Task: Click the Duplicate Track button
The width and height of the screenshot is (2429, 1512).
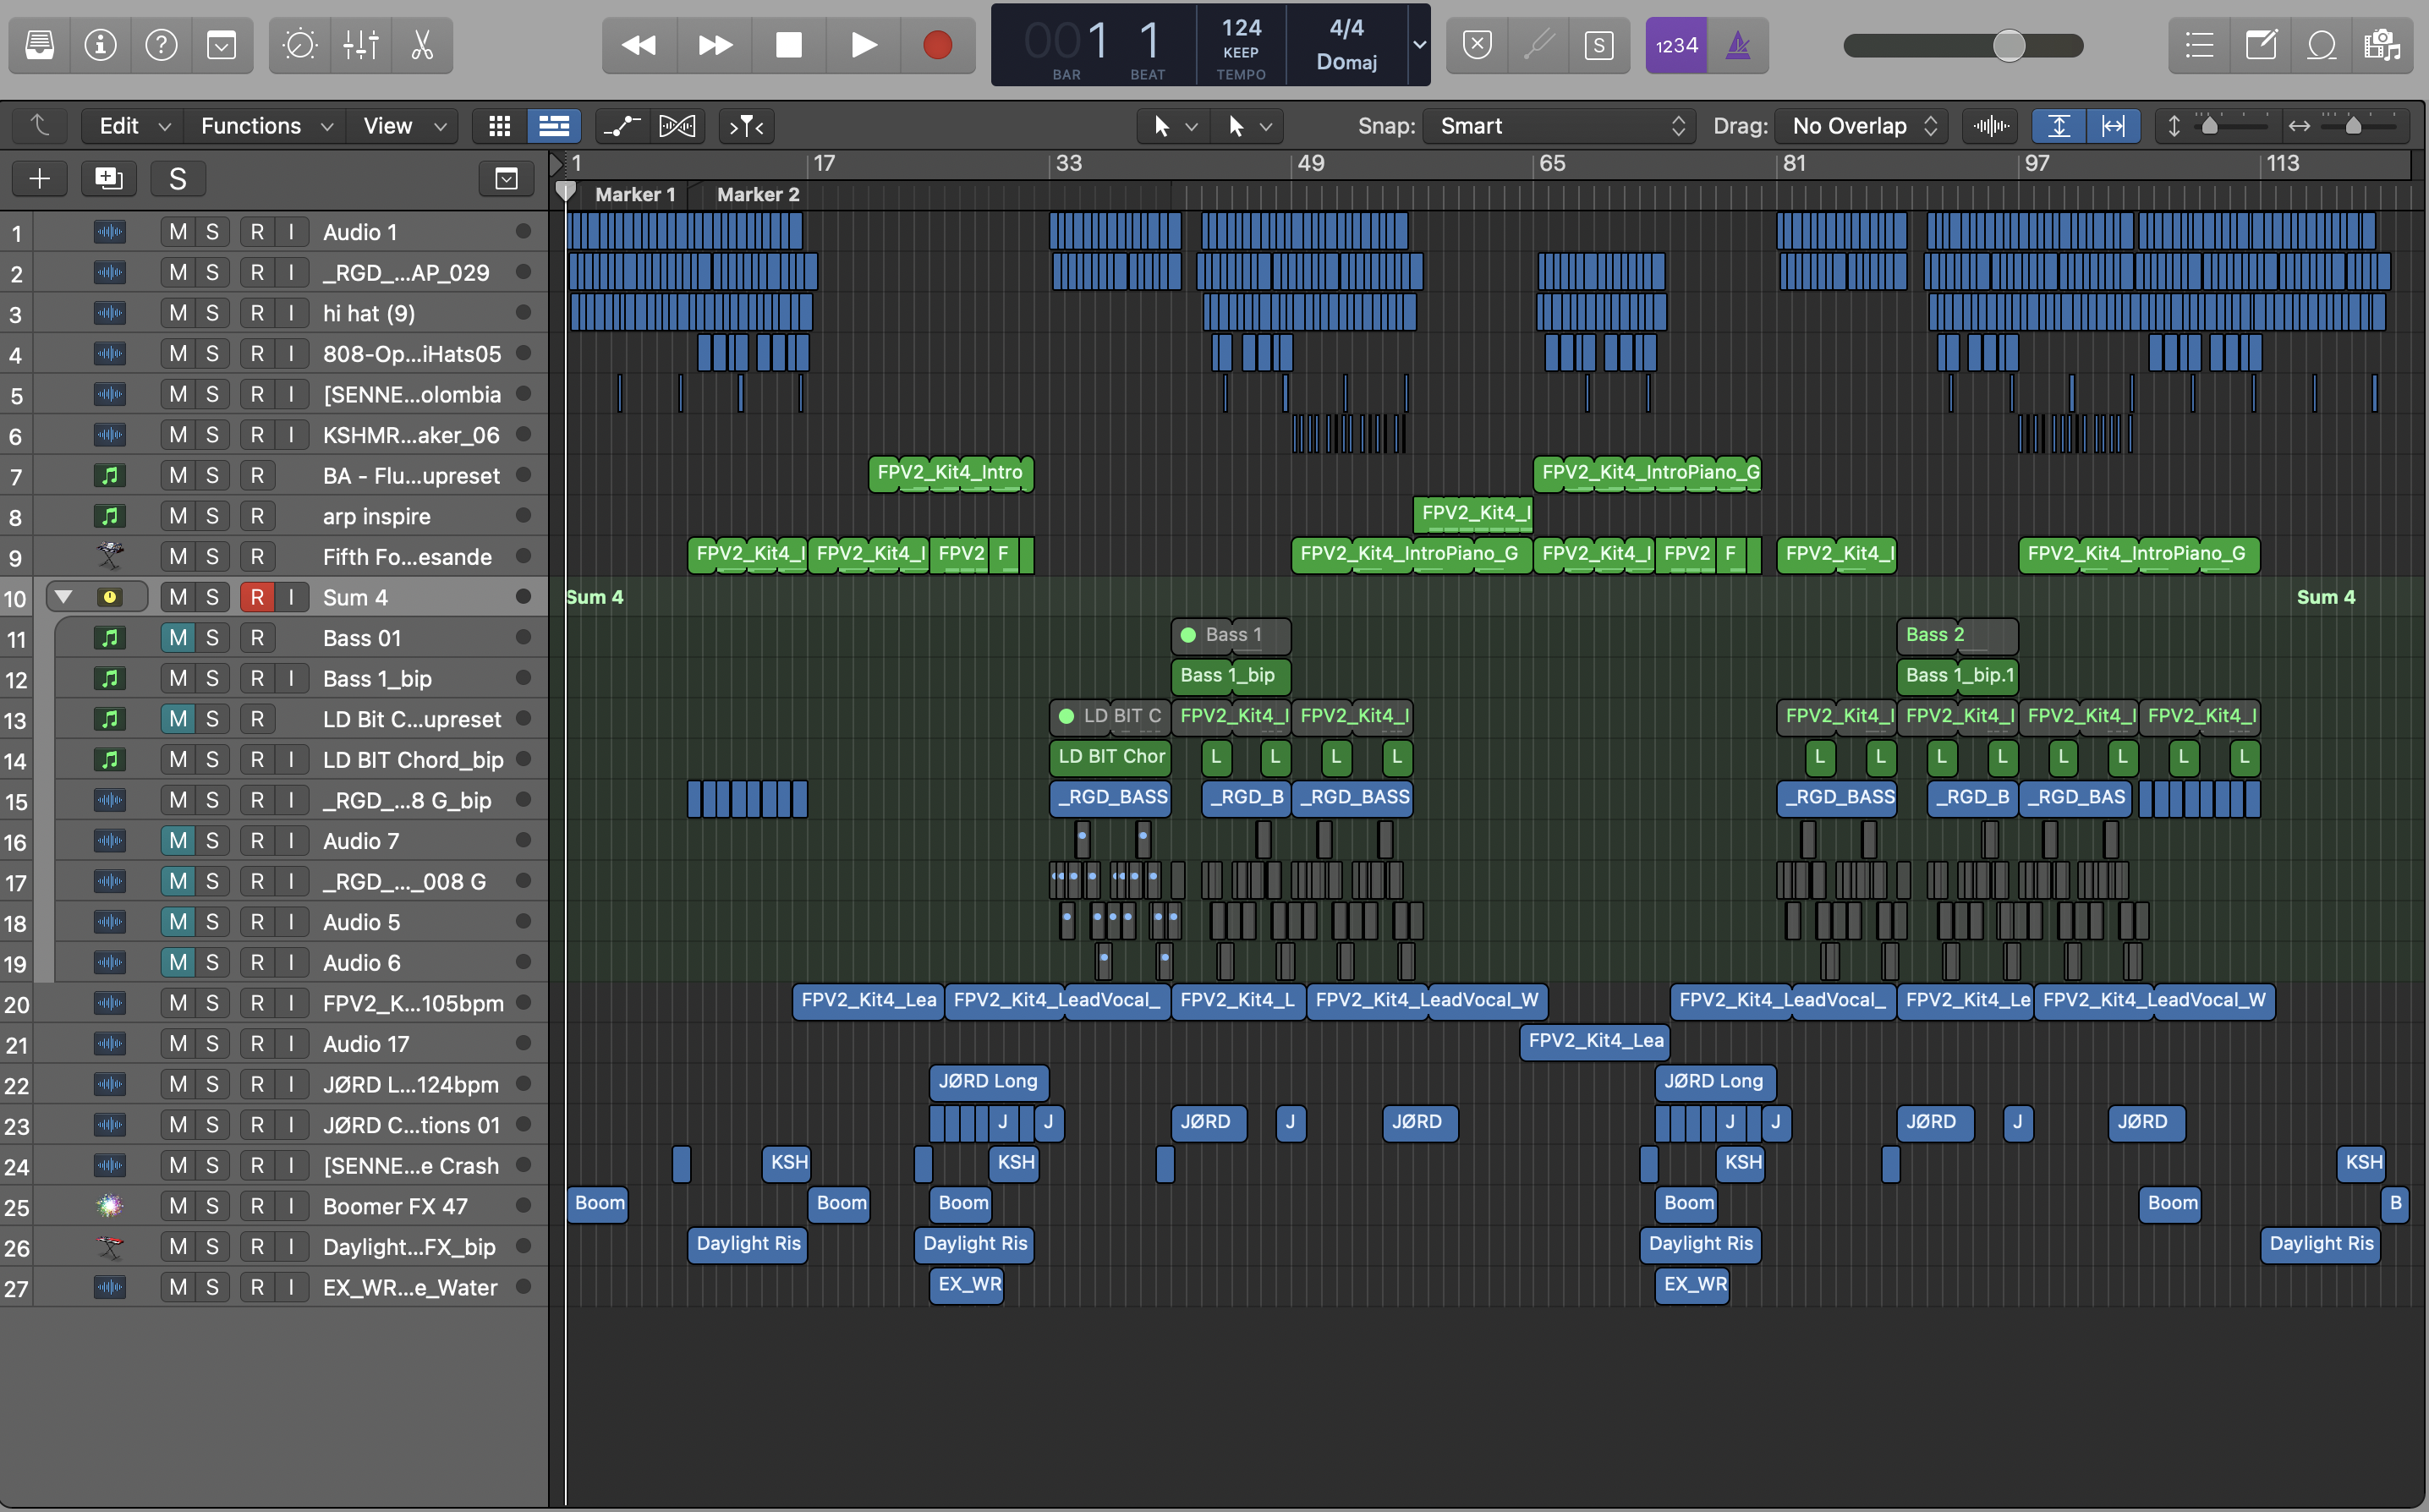Action: [108, 178]
